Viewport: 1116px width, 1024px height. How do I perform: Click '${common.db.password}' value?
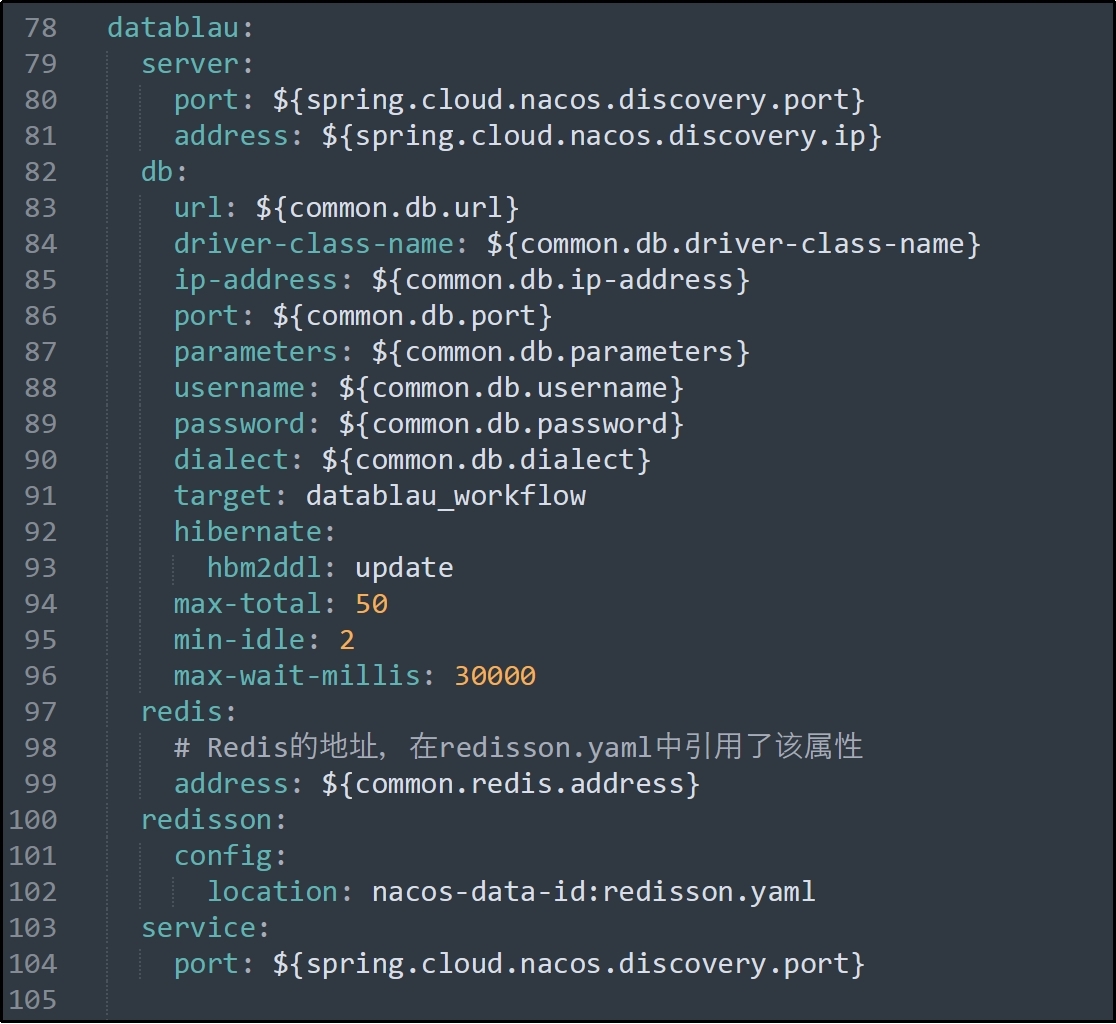pos(511,425)
